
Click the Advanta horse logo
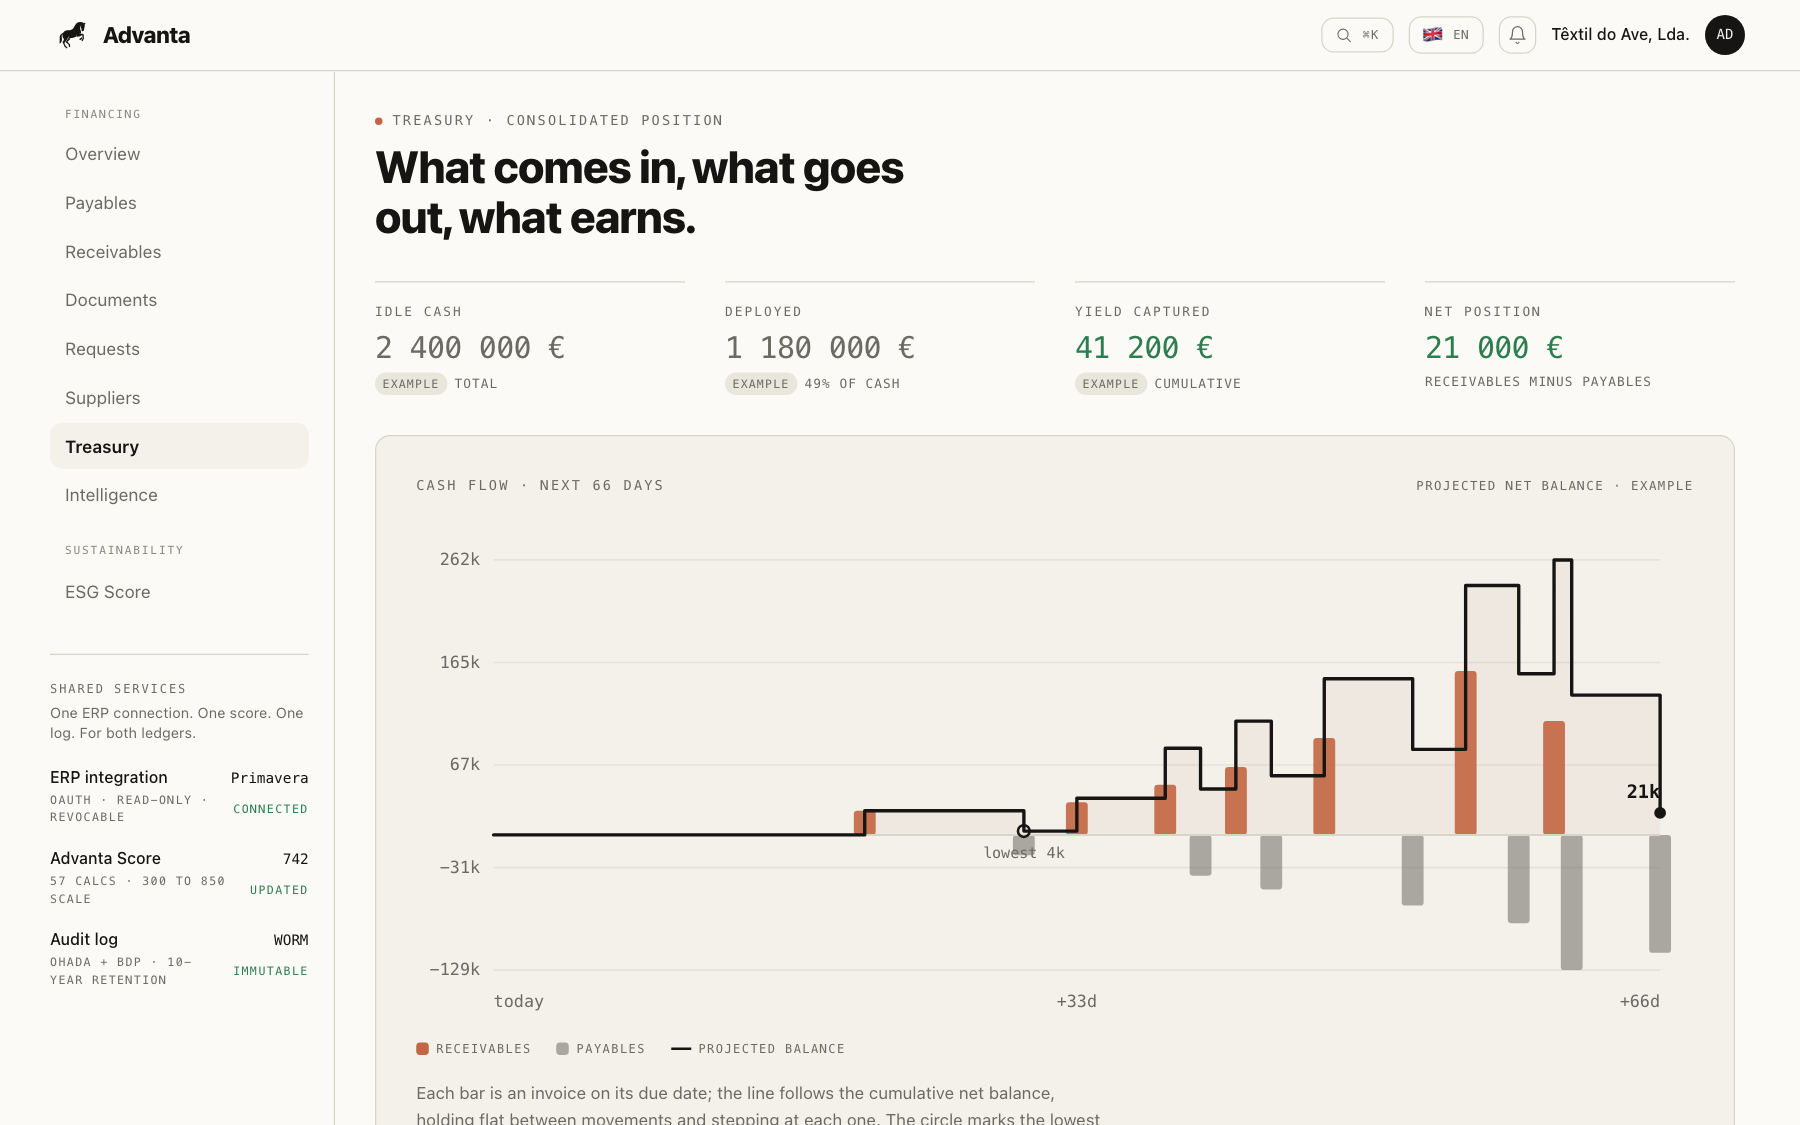click(x=72, y=35)
